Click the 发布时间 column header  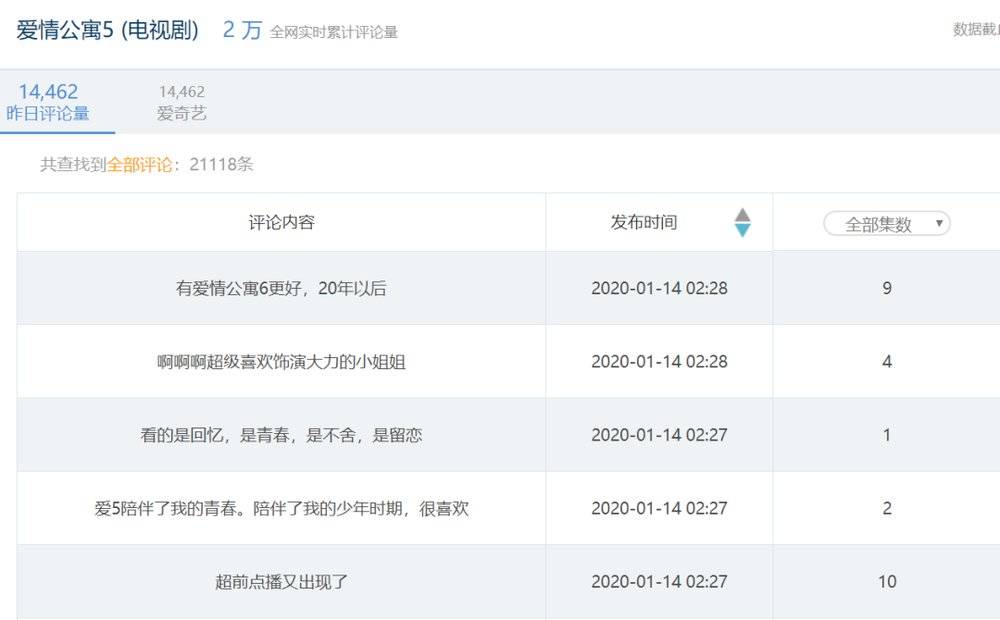(644, 222)
